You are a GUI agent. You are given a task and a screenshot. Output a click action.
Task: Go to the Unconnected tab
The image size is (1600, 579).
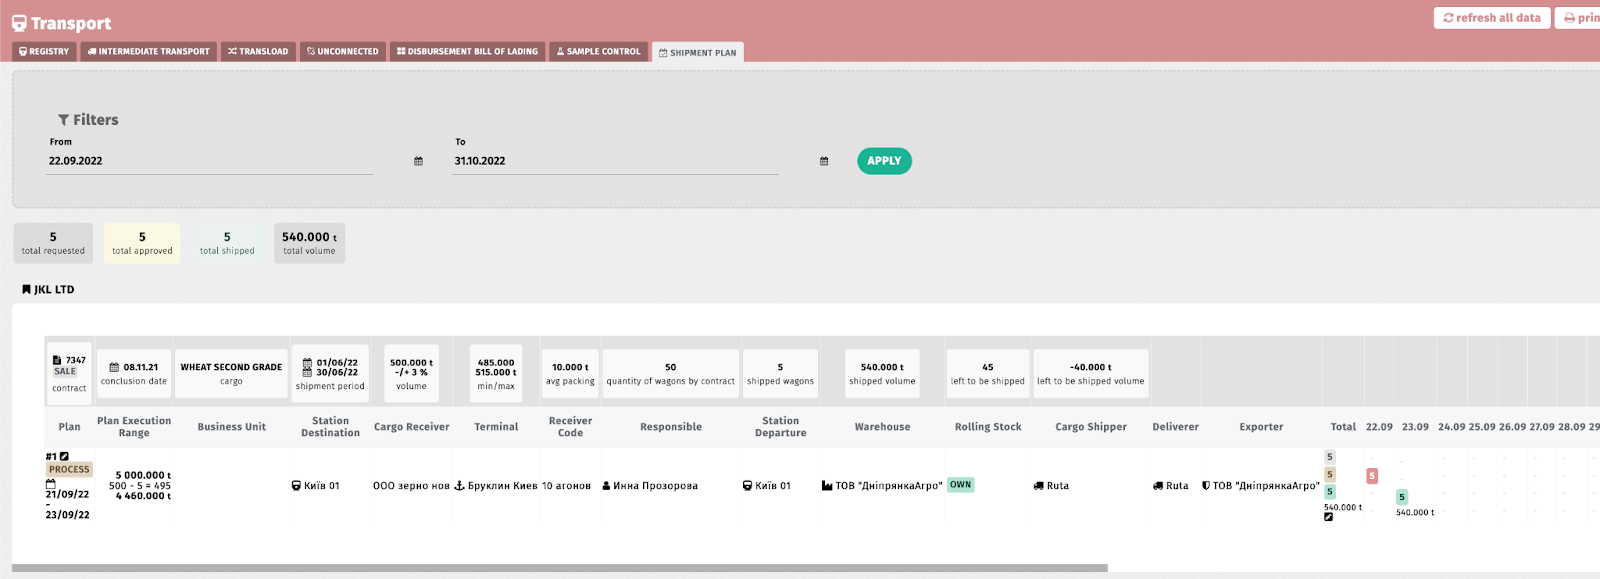[343, 51]
